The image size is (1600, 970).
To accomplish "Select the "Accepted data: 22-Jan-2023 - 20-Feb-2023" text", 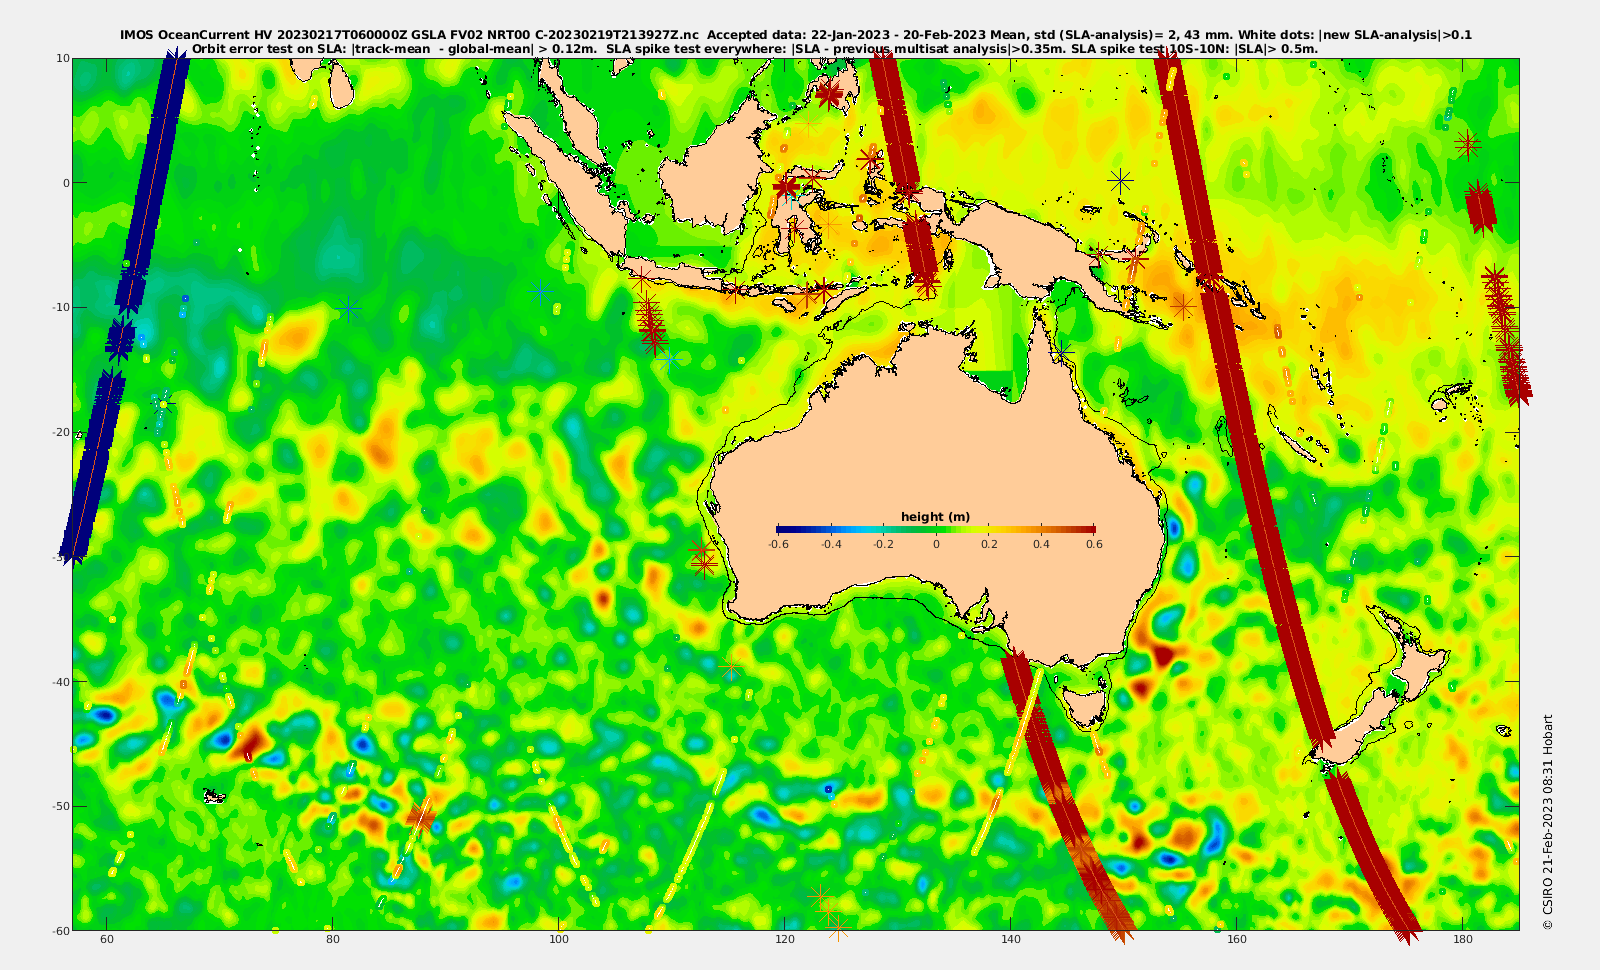I will pos(846,35).
